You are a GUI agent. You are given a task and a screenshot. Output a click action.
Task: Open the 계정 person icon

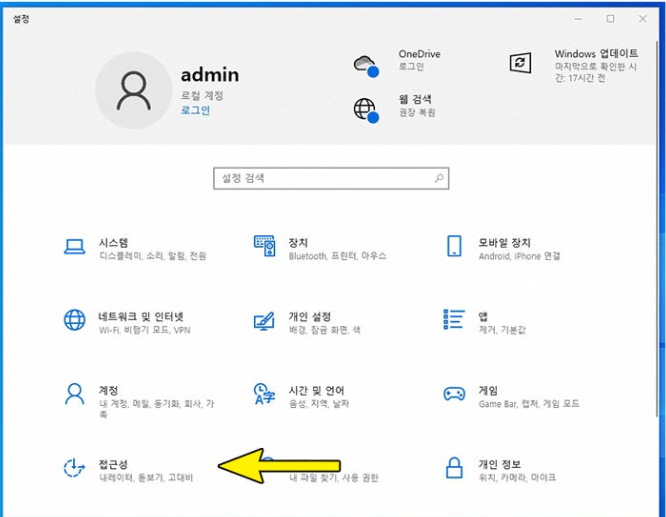(74, 394)
